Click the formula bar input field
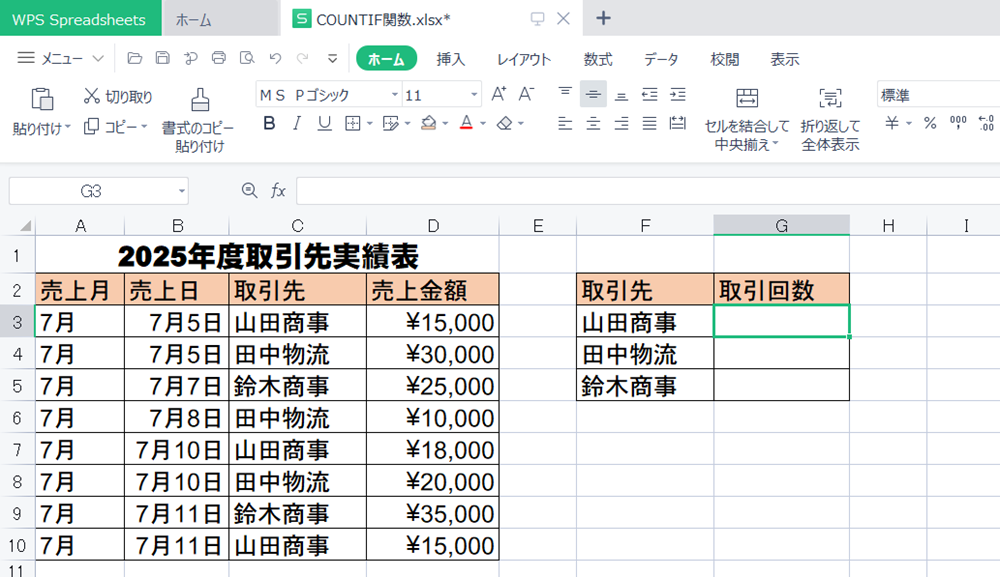The image size is (1000, 577). pos(648,191)
